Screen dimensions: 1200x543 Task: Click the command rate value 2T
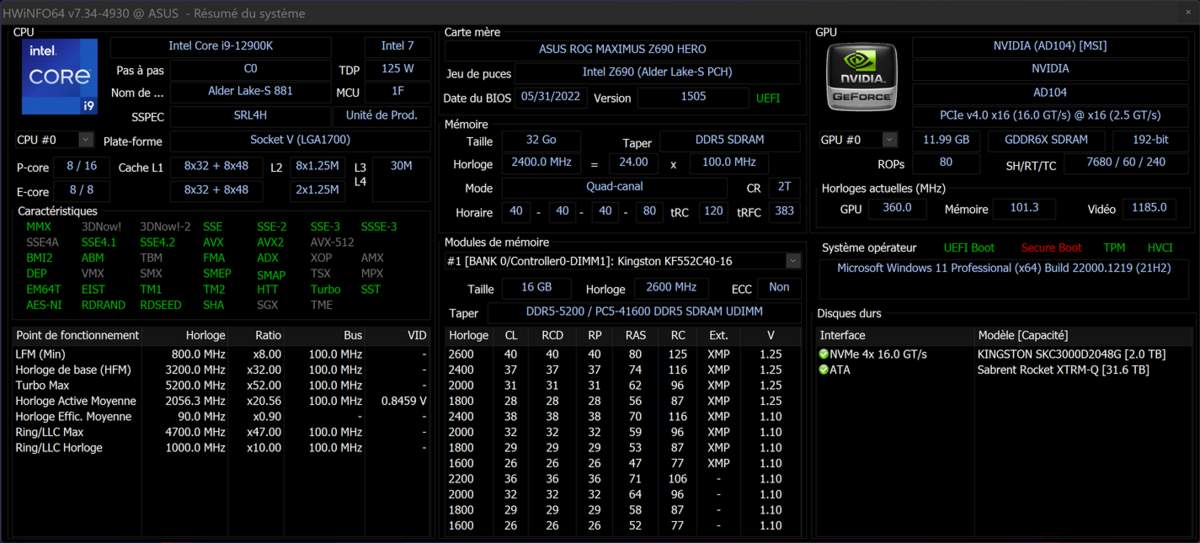782,187
